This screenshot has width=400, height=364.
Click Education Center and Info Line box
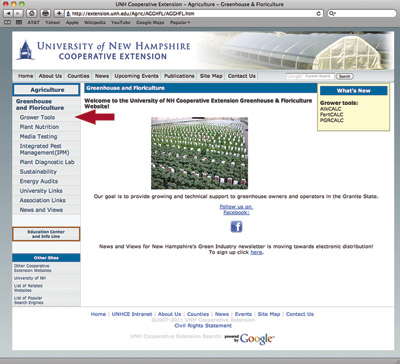[46, 234]
